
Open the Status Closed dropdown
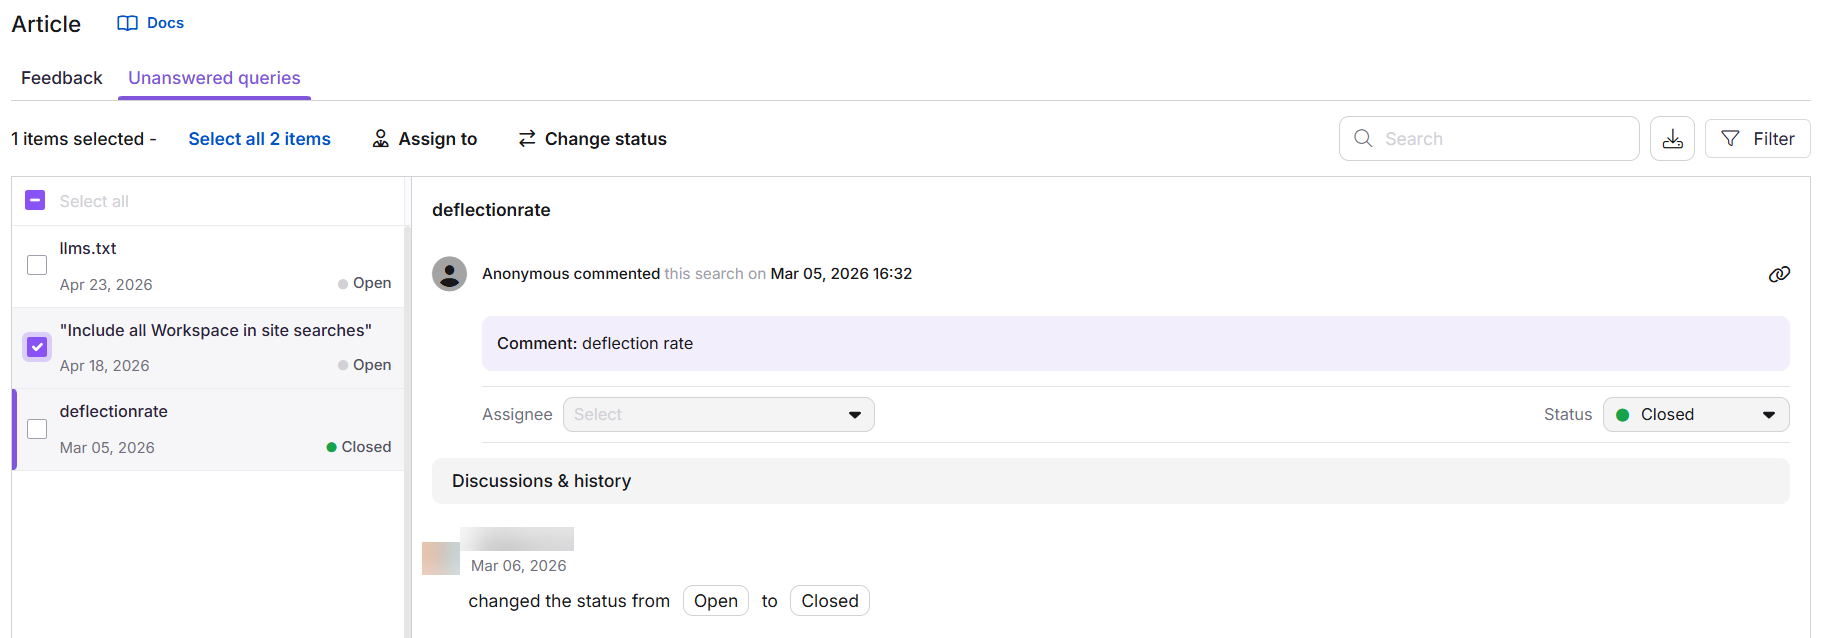pyautogui.click(x=1696, y=415)
